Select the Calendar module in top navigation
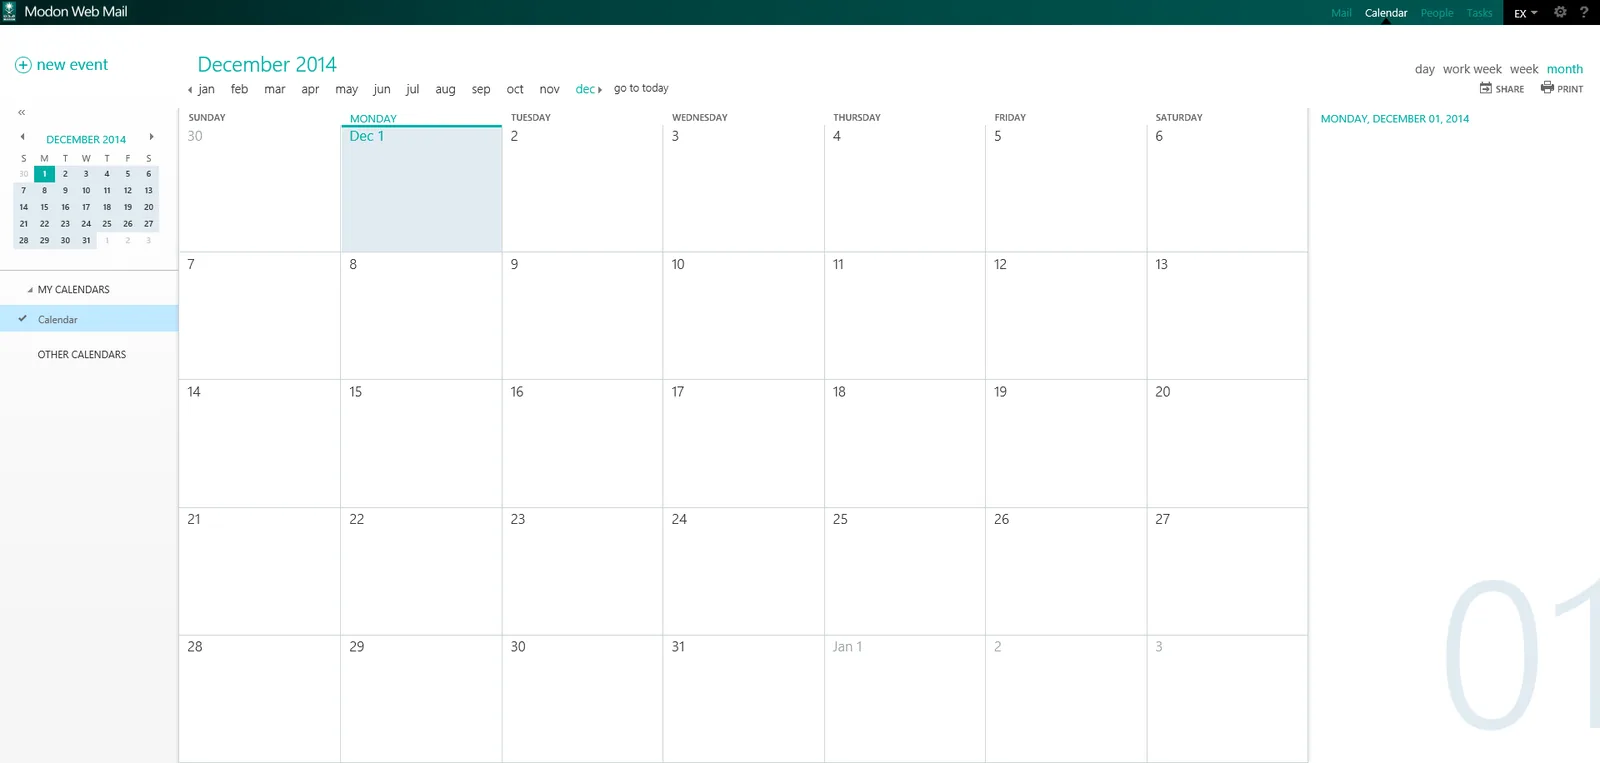 1386,13
